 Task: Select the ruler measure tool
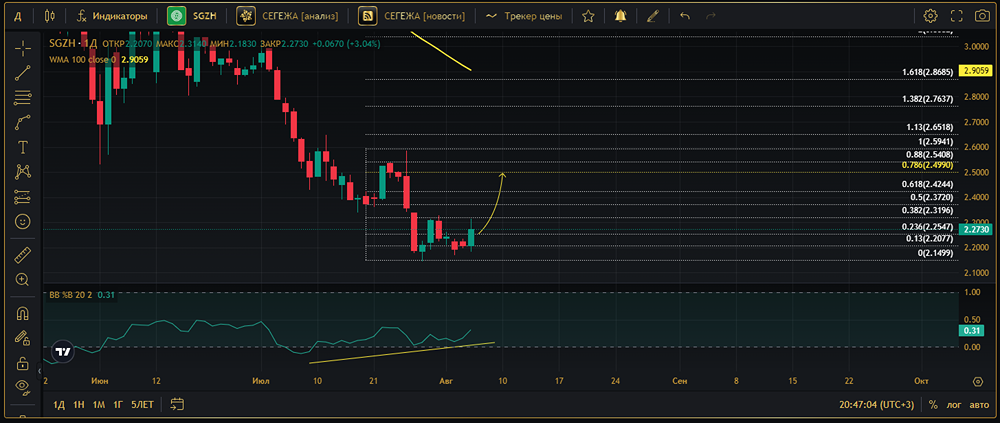(x=23, y=254)
